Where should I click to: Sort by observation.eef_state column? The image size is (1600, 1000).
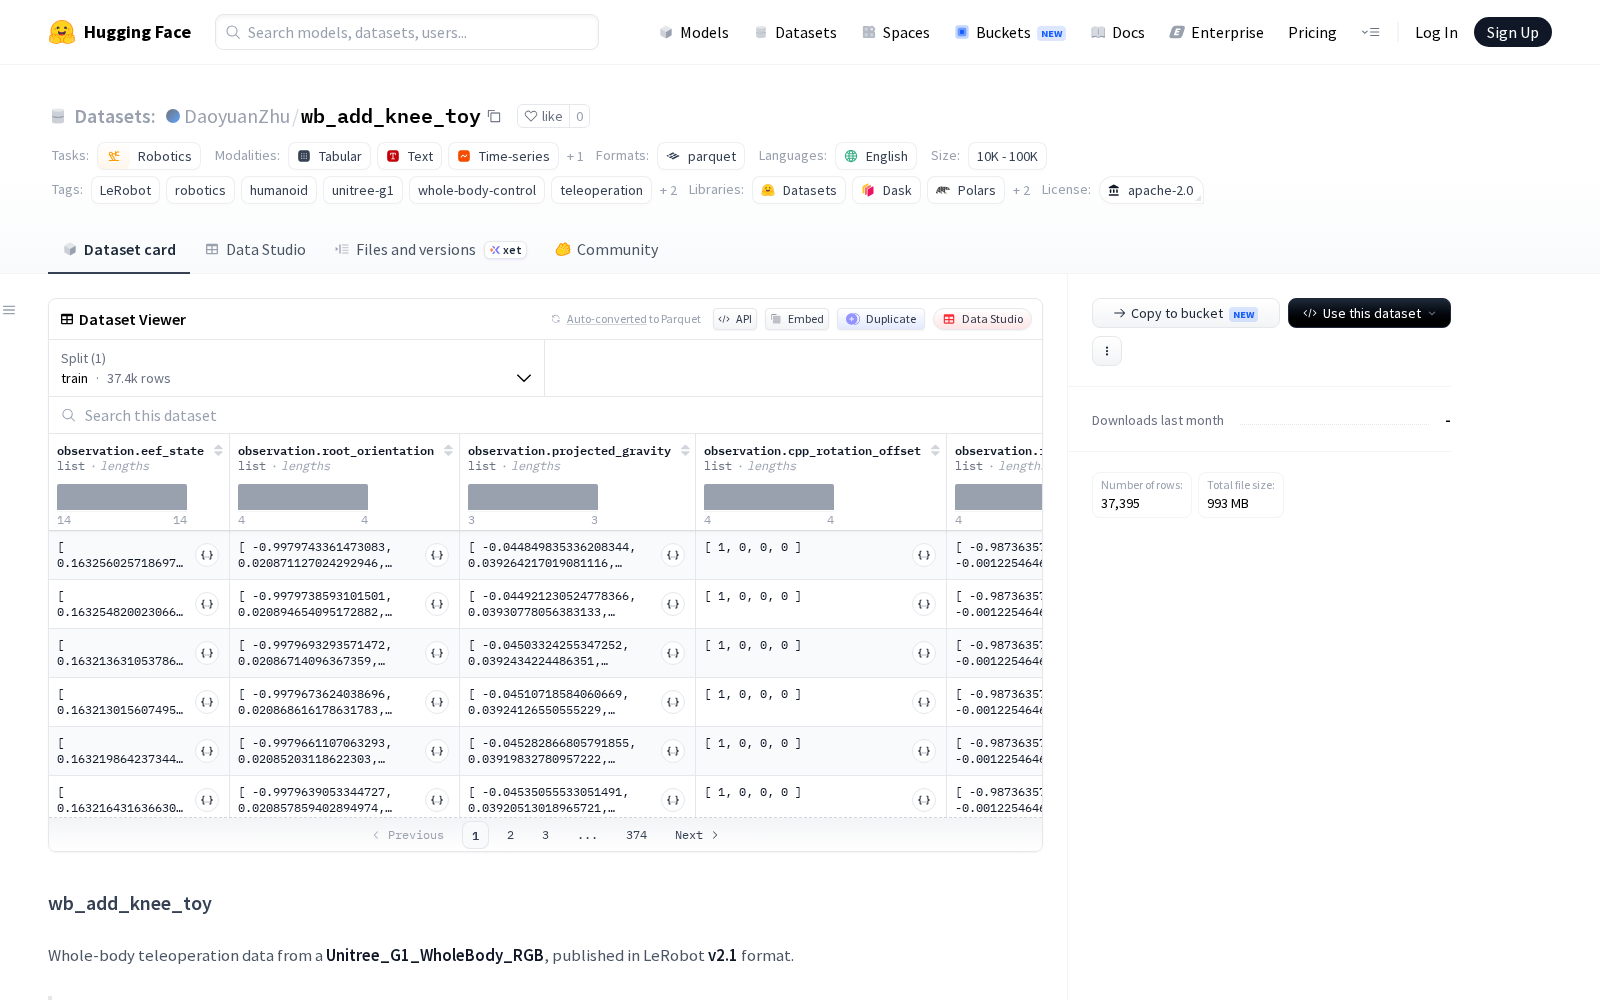(x=218, y=451)
